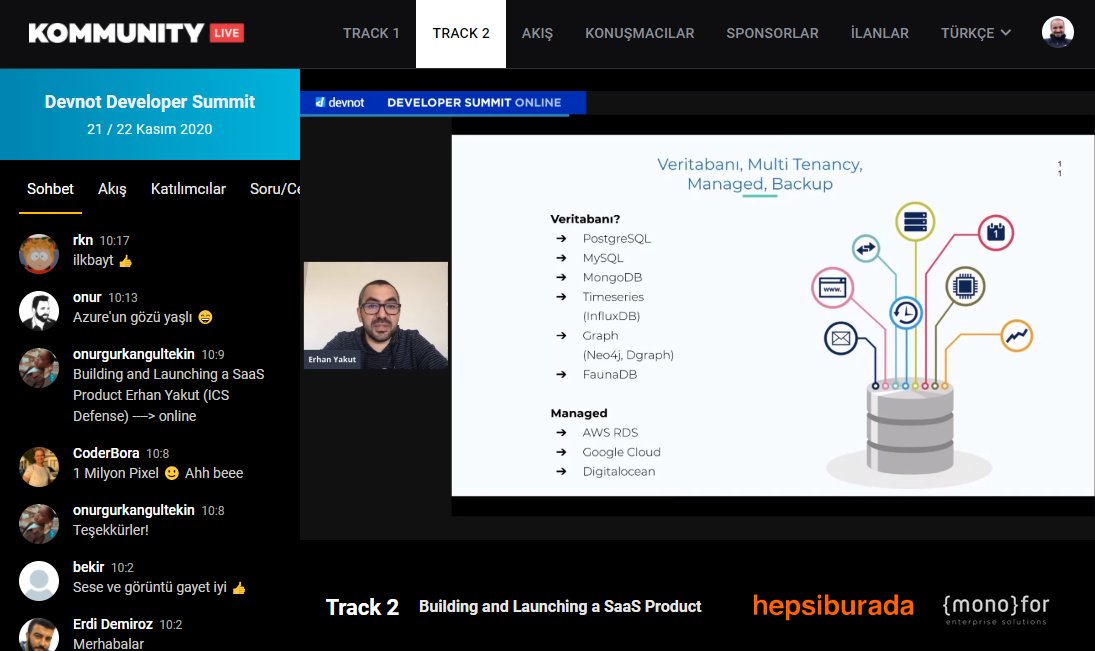Open the SPONSORLAR page
This screenshot has width=1095, height=651.
tap(772, 33)
